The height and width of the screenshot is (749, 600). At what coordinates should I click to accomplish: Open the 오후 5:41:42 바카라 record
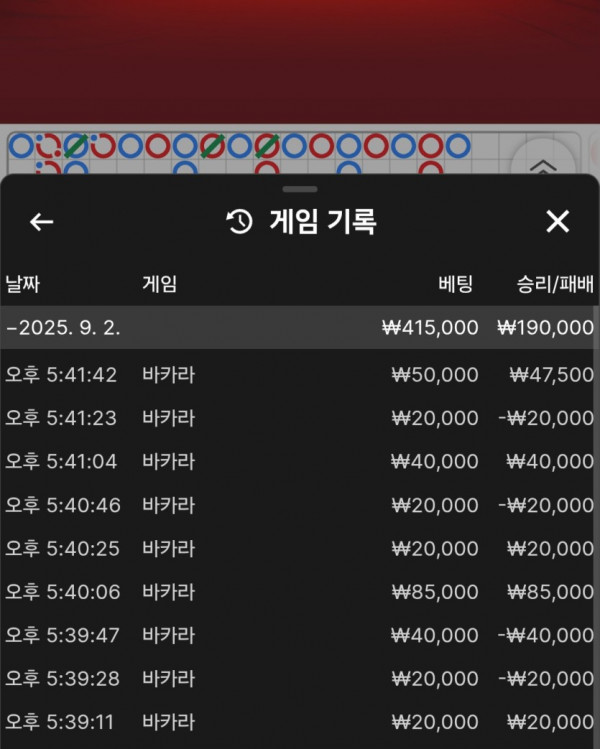(299, 375)
